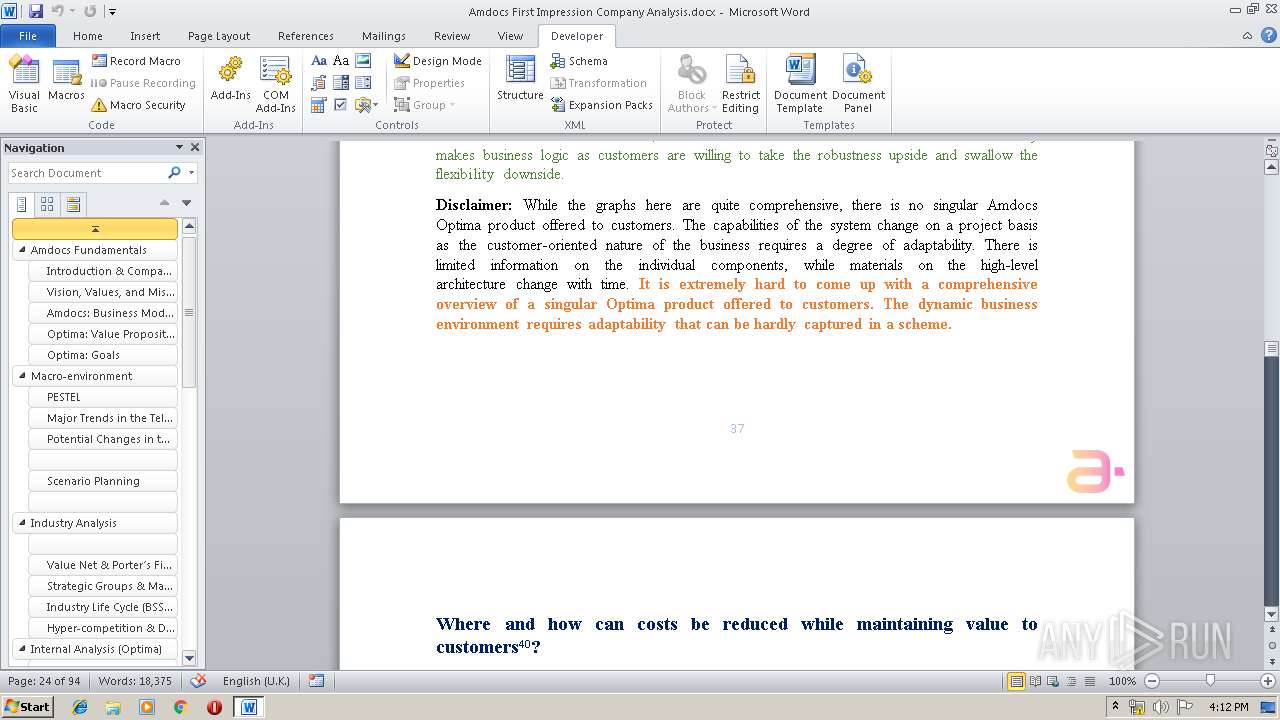Switch to Print Layout view

pos(1016,681)
